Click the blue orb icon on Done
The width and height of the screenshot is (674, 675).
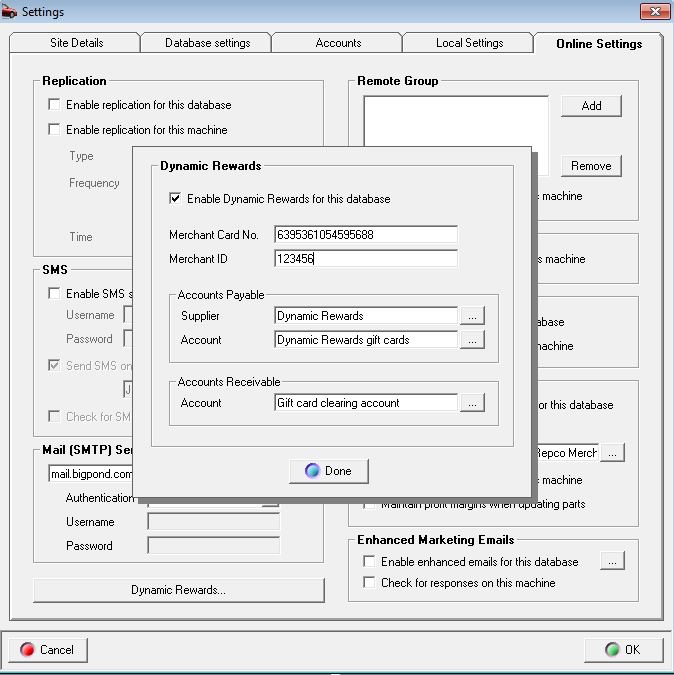coord(312,471)
